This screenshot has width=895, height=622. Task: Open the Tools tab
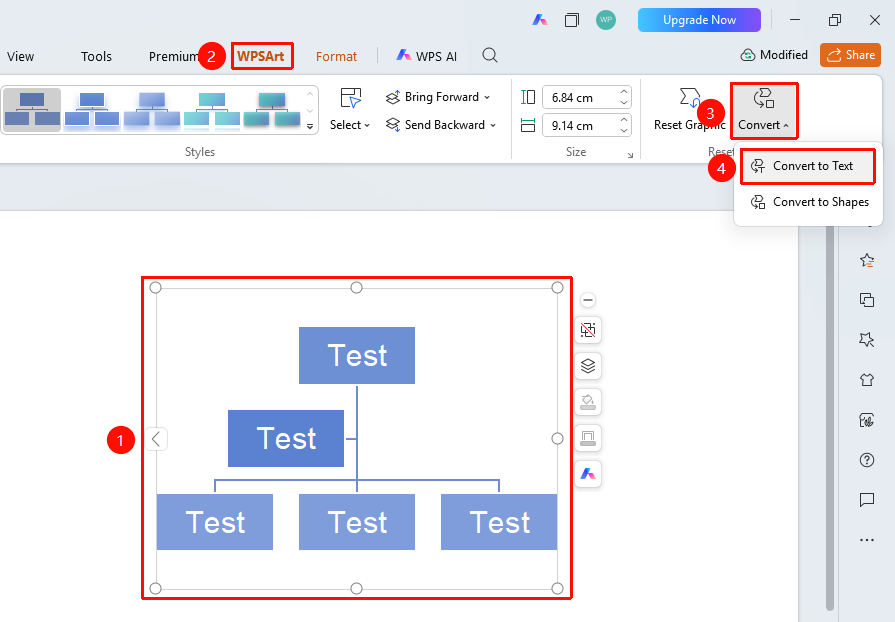pos(96,56)
